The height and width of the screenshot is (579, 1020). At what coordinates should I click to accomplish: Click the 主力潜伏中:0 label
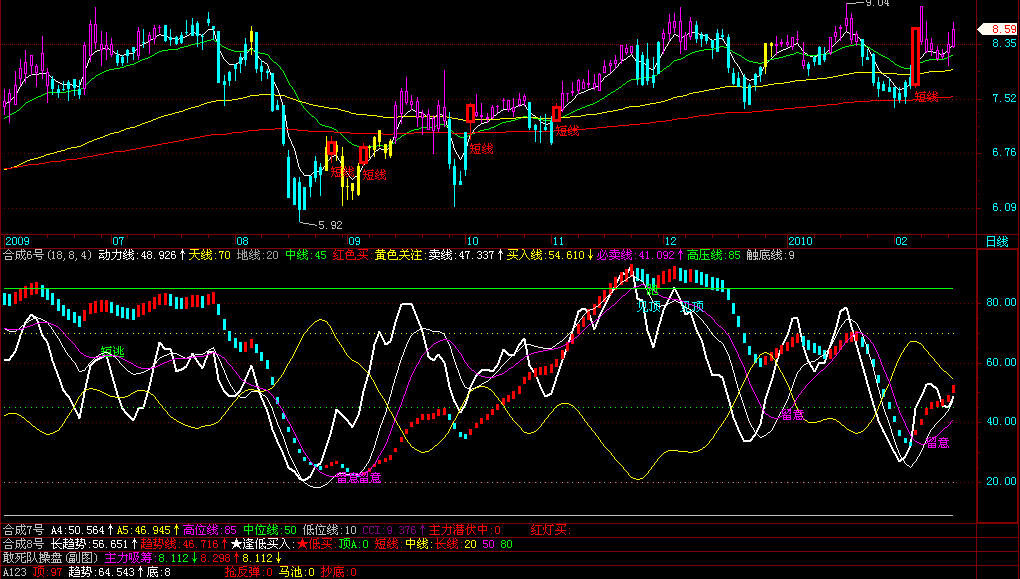click(464, 530)
